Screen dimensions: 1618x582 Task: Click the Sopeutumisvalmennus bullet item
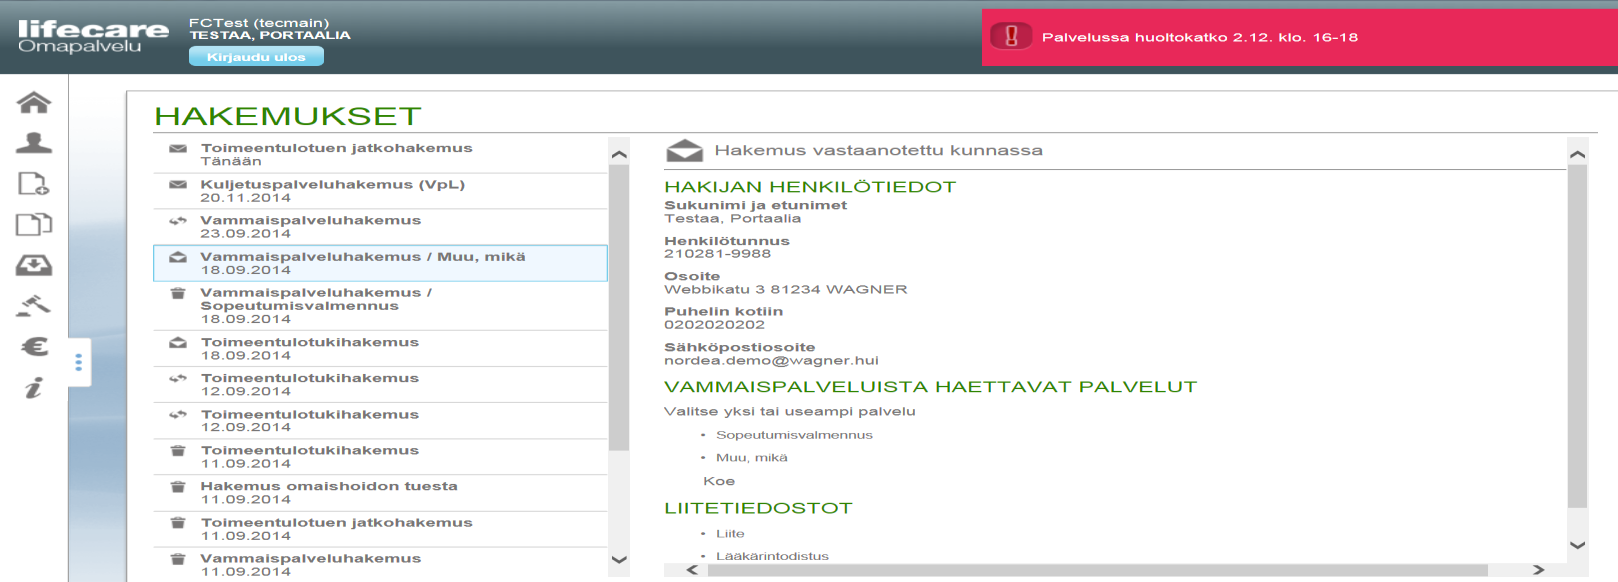click(794, 435)
